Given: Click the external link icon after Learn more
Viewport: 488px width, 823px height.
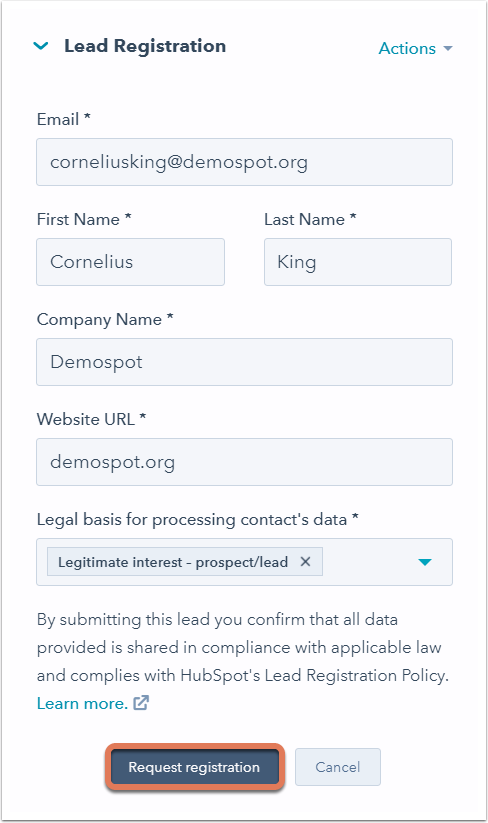Looking at the screenshot, I should 141,703.
